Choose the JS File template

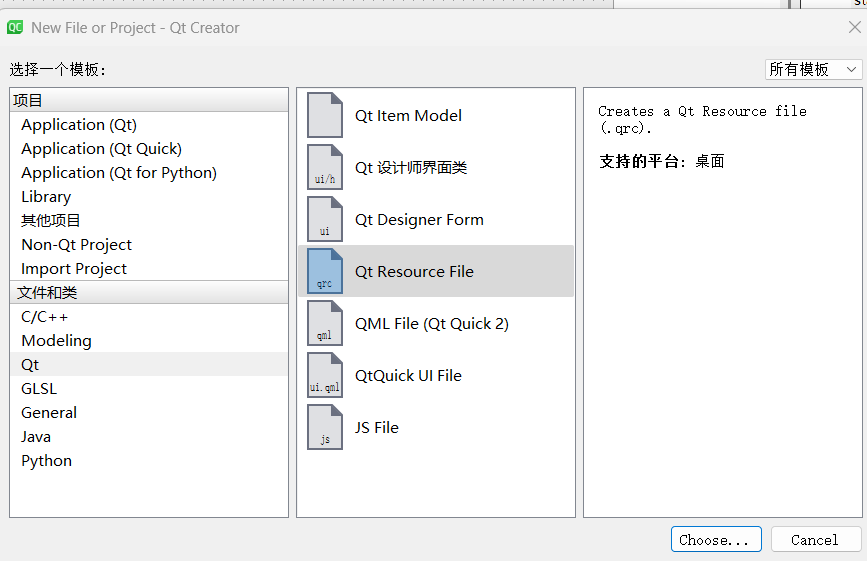click(436, 427)
